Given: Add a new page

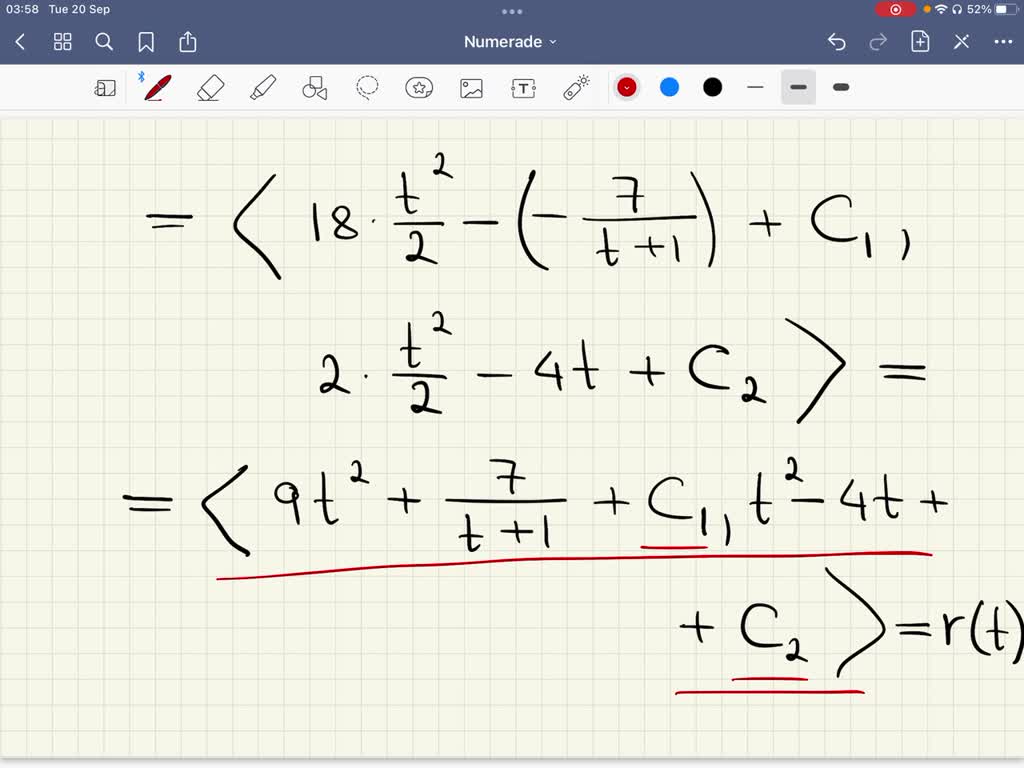Looking at the screenshot, I should coord(919,42).
